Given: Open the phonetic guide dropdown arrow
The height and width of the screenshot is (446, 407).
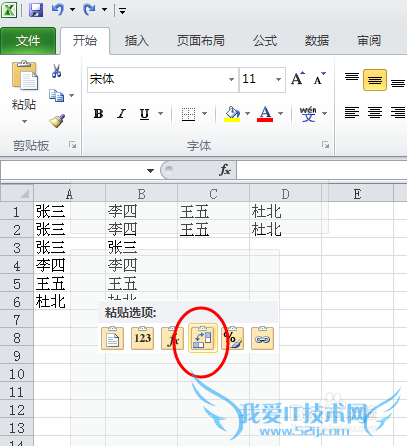Looking at the screenshot, I should pyautogui.click(x=324, y=114).
